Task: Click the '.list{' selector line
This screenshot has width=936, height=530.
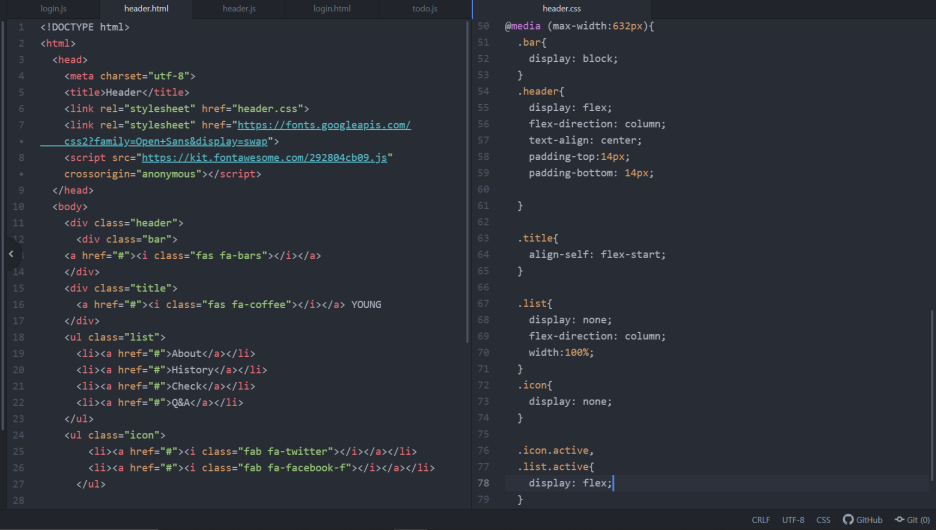Action: pos(534,303)
